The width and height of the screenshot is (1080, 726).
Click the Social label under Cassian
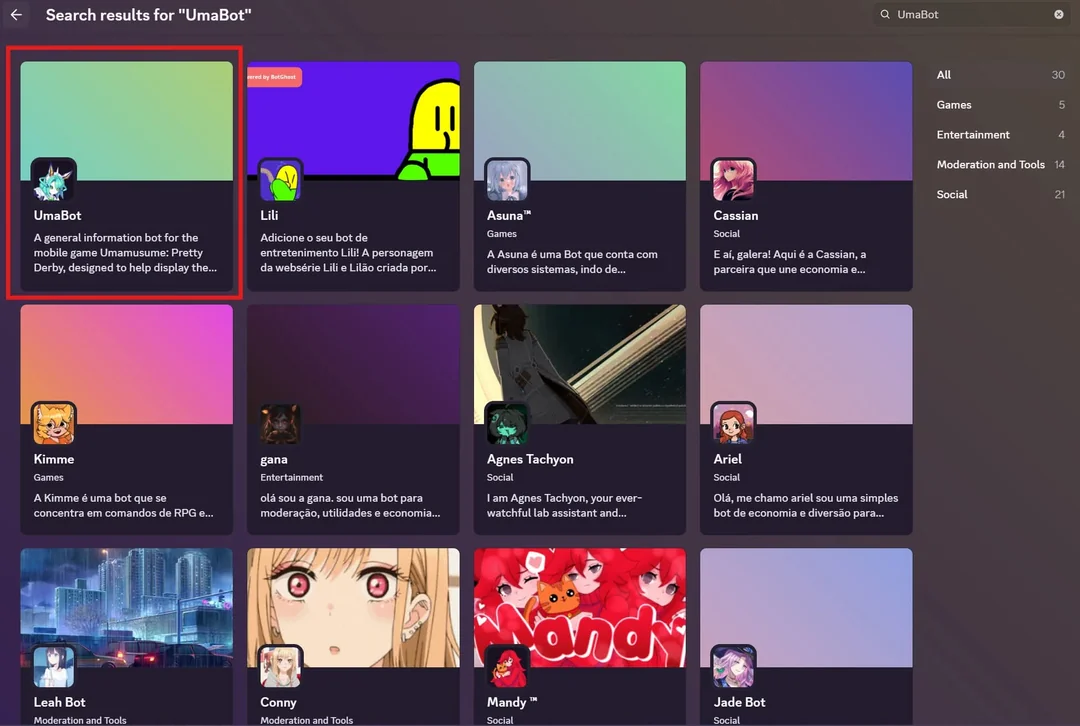727,234
